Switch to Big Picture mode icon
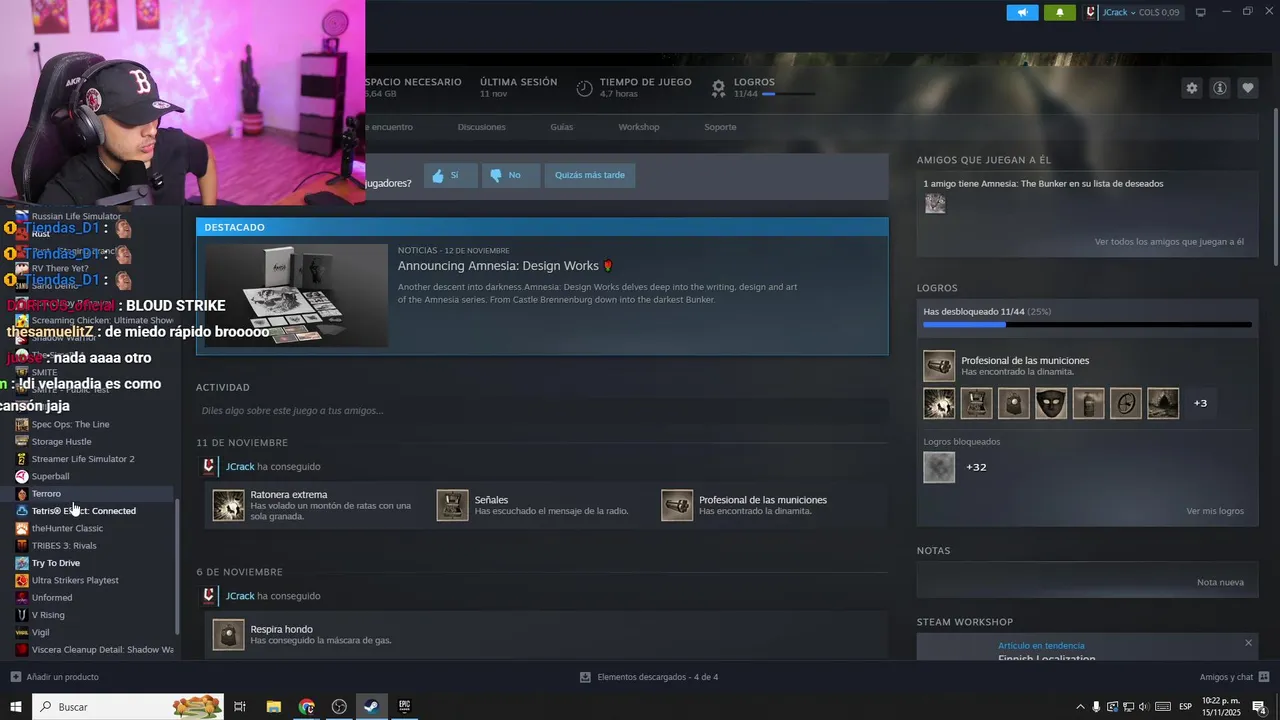The width and height of the screenshot is (1280, 720). [1201, 12]
